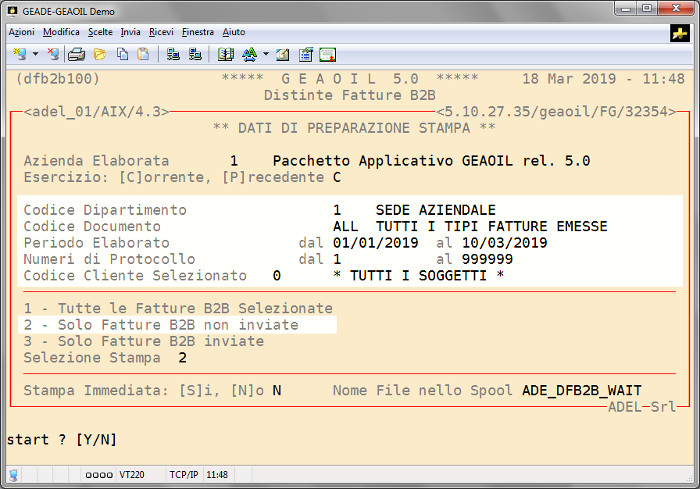Click the new connection icon in toolbar
This screenshot has width=700, height=489.
[18, 54]
